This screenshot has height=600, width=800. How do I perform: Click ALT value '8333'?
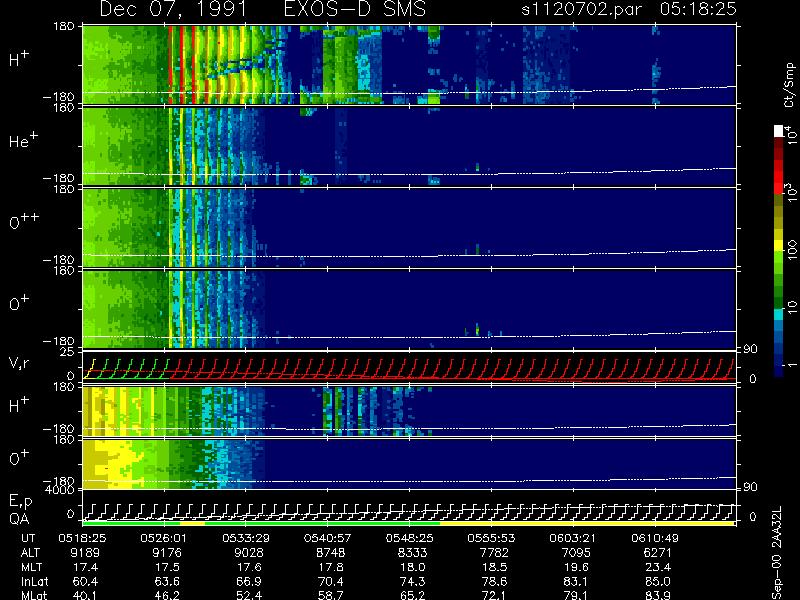[x=412, y=553]
